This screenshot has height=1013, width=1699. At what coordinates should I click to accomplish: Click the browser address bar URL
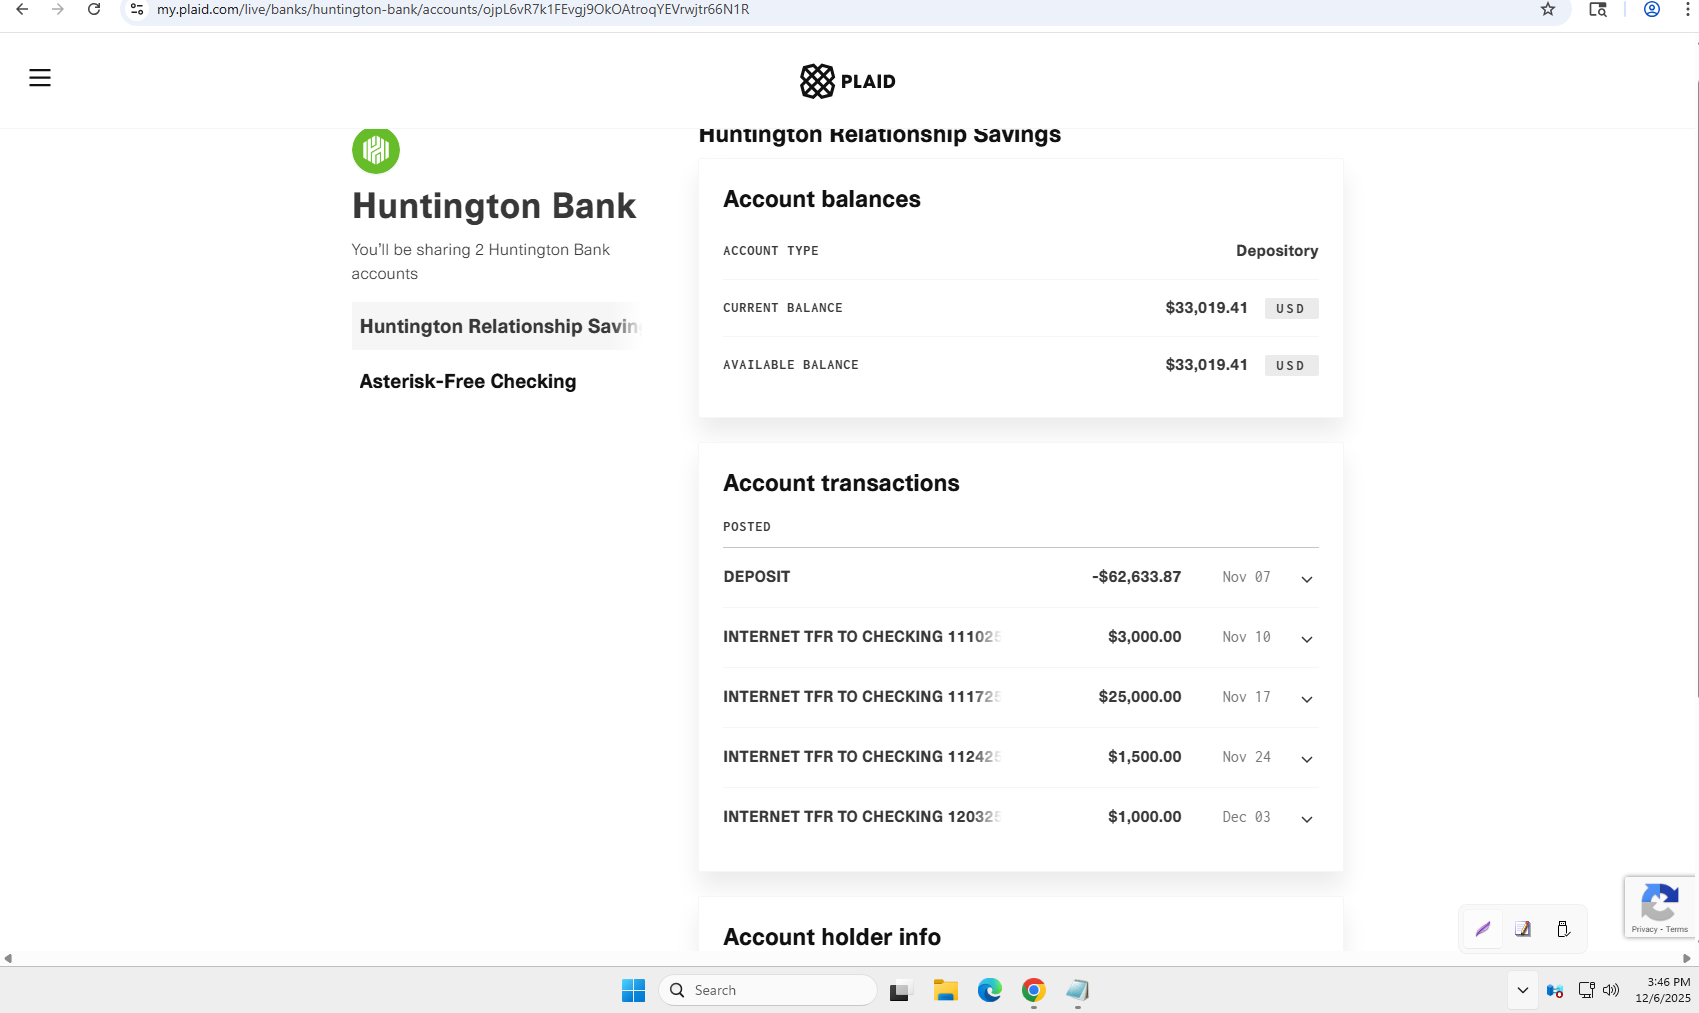tap(452, 10)
